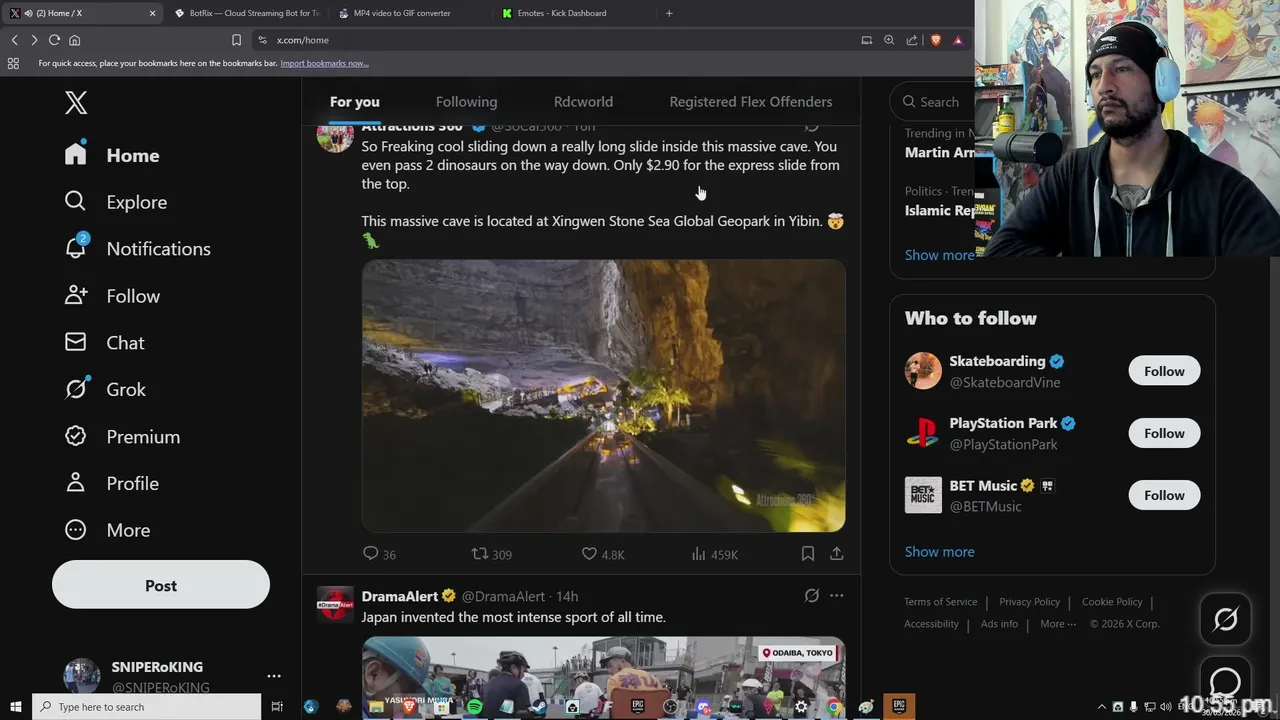Click Show more under trending topics

click(x=939, y=255)
